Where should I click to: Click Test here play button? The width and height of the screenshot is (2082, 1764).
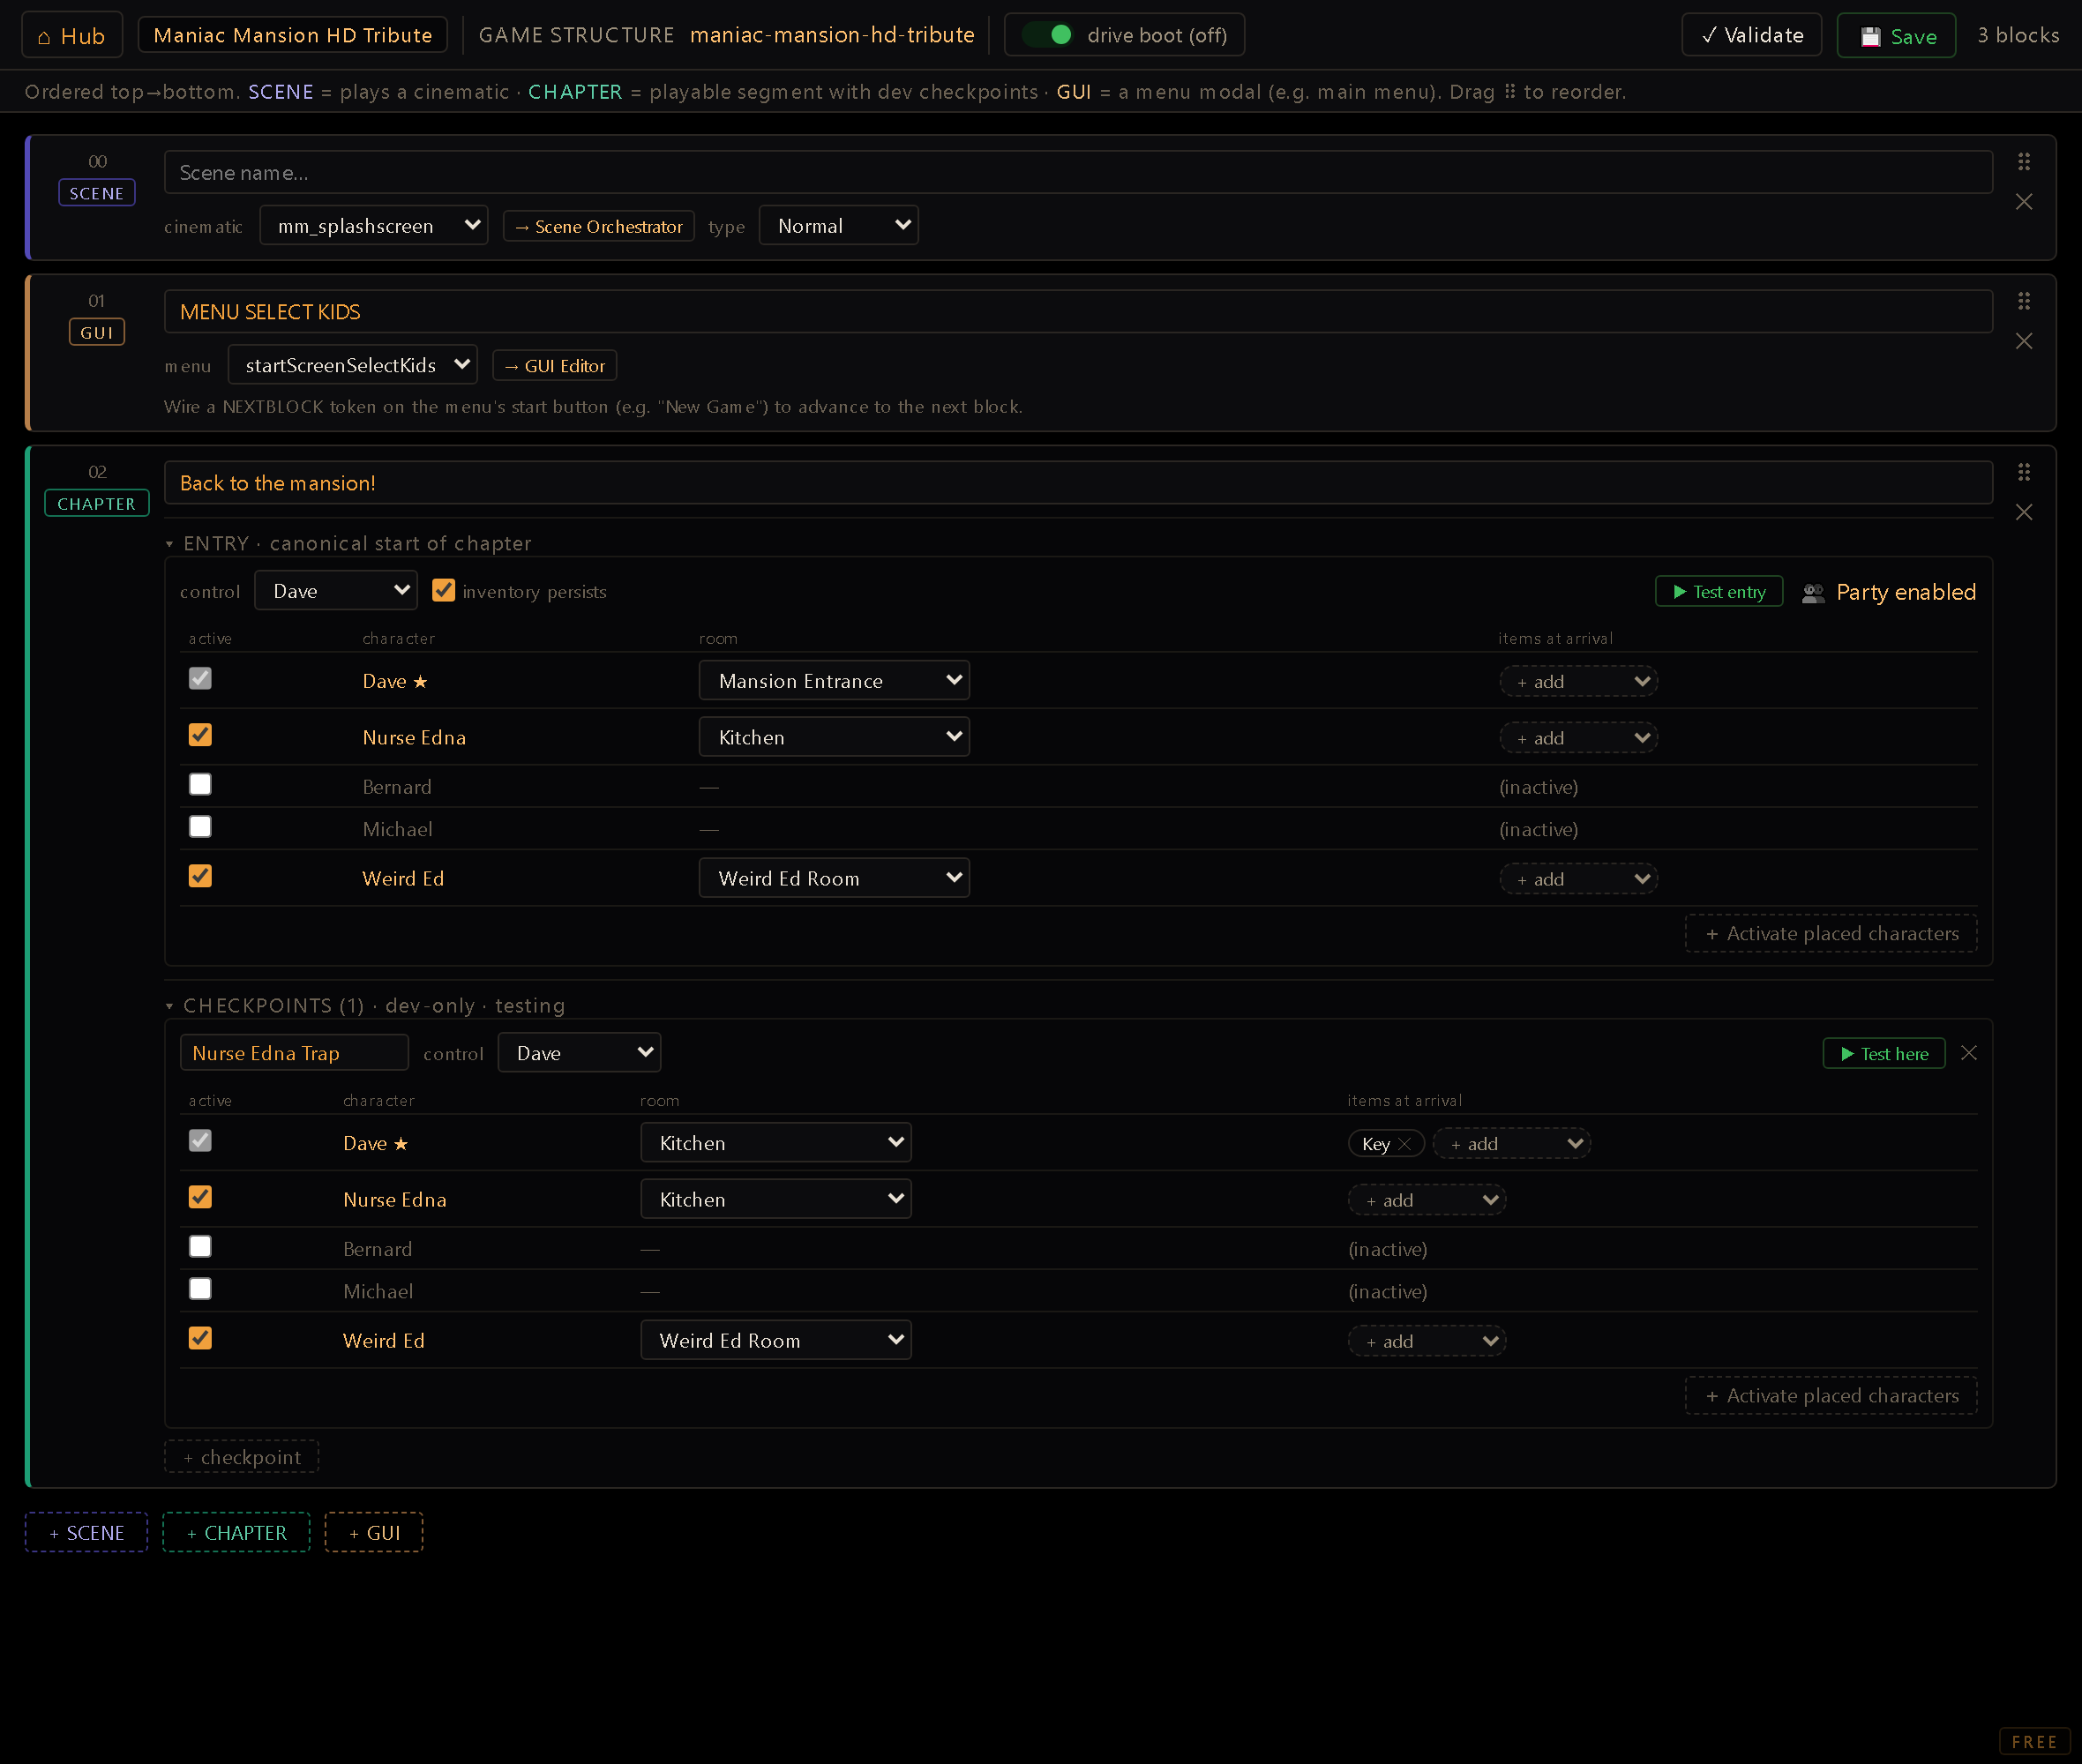pos(1883,1054)
